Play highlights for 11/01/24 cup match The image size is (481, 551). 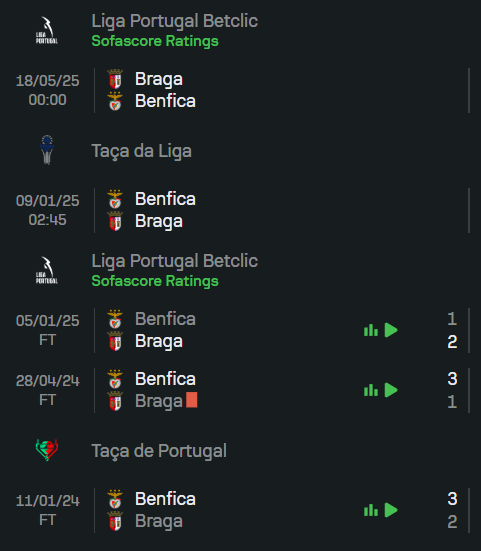coord(391,510)
